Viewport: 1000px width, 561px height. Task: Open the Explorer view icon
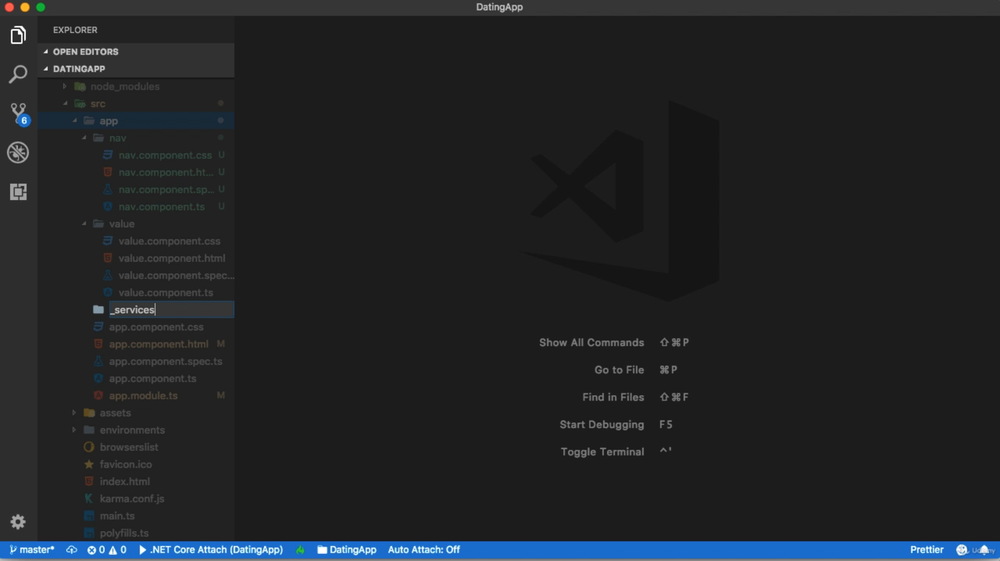18,35
